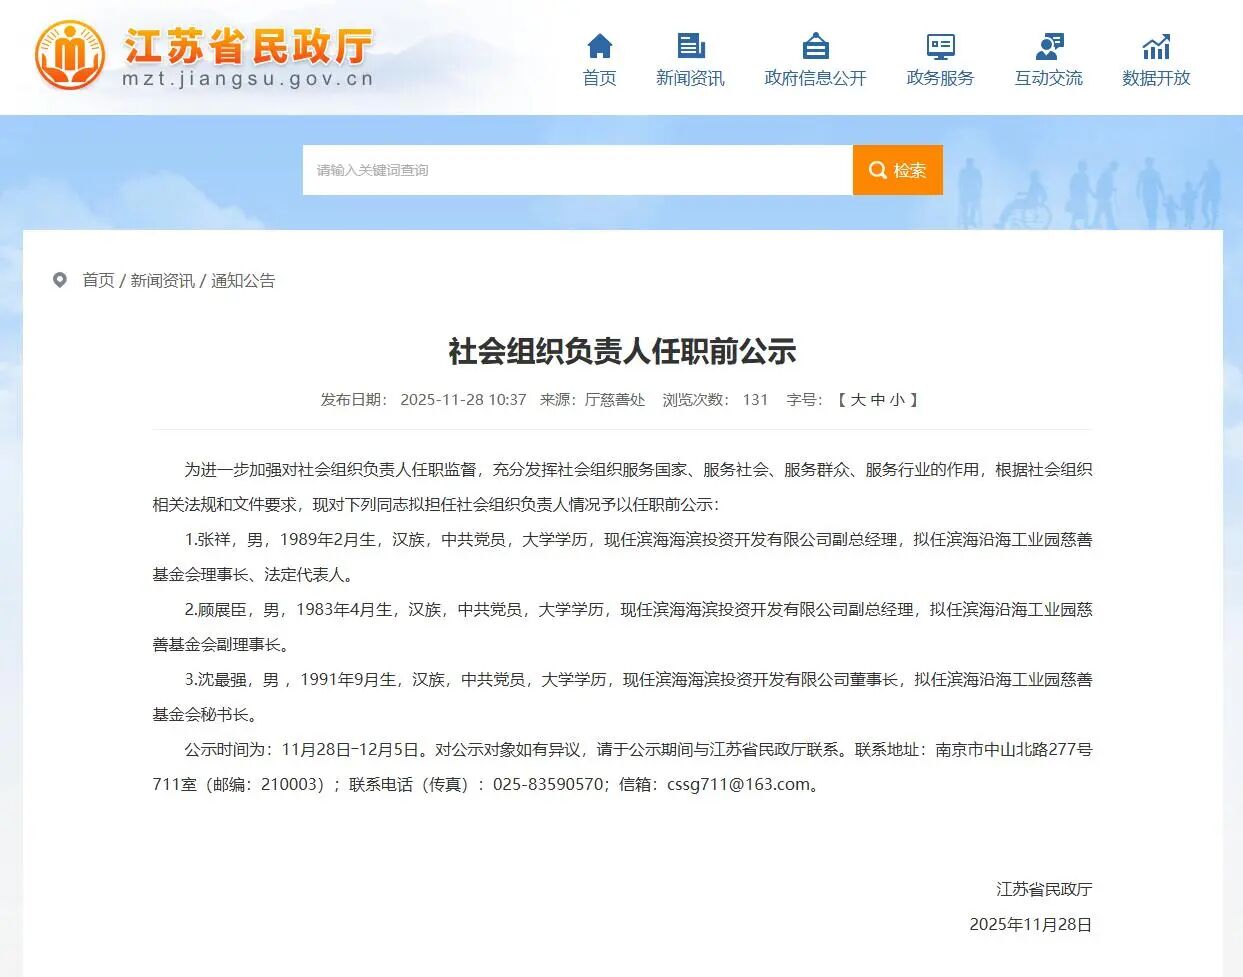Screen dimensions: 1243x977
Task: Open 通知公告 breadcrumb link
Action: [243, 281]
